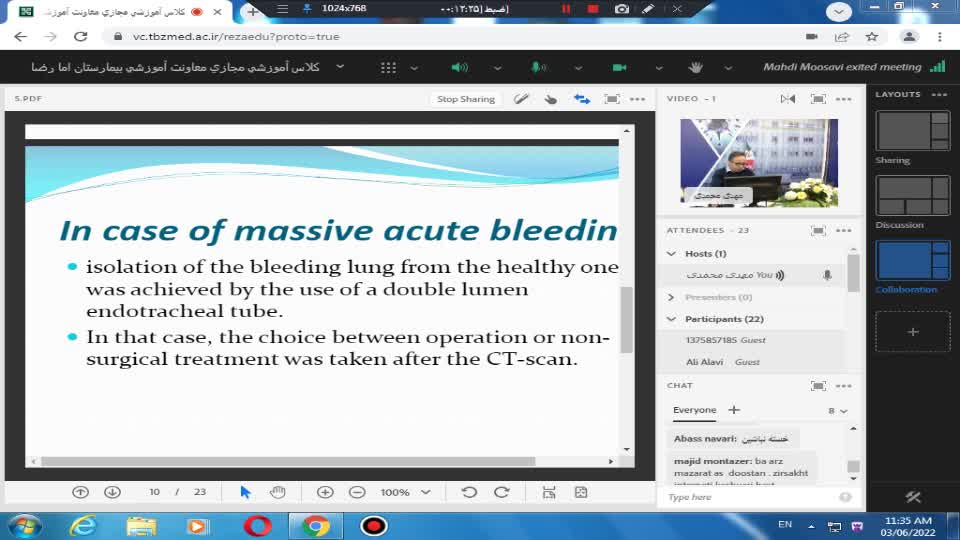Click the chat Type here field
This screenshot has width=960, height=540.
[750, 497]
